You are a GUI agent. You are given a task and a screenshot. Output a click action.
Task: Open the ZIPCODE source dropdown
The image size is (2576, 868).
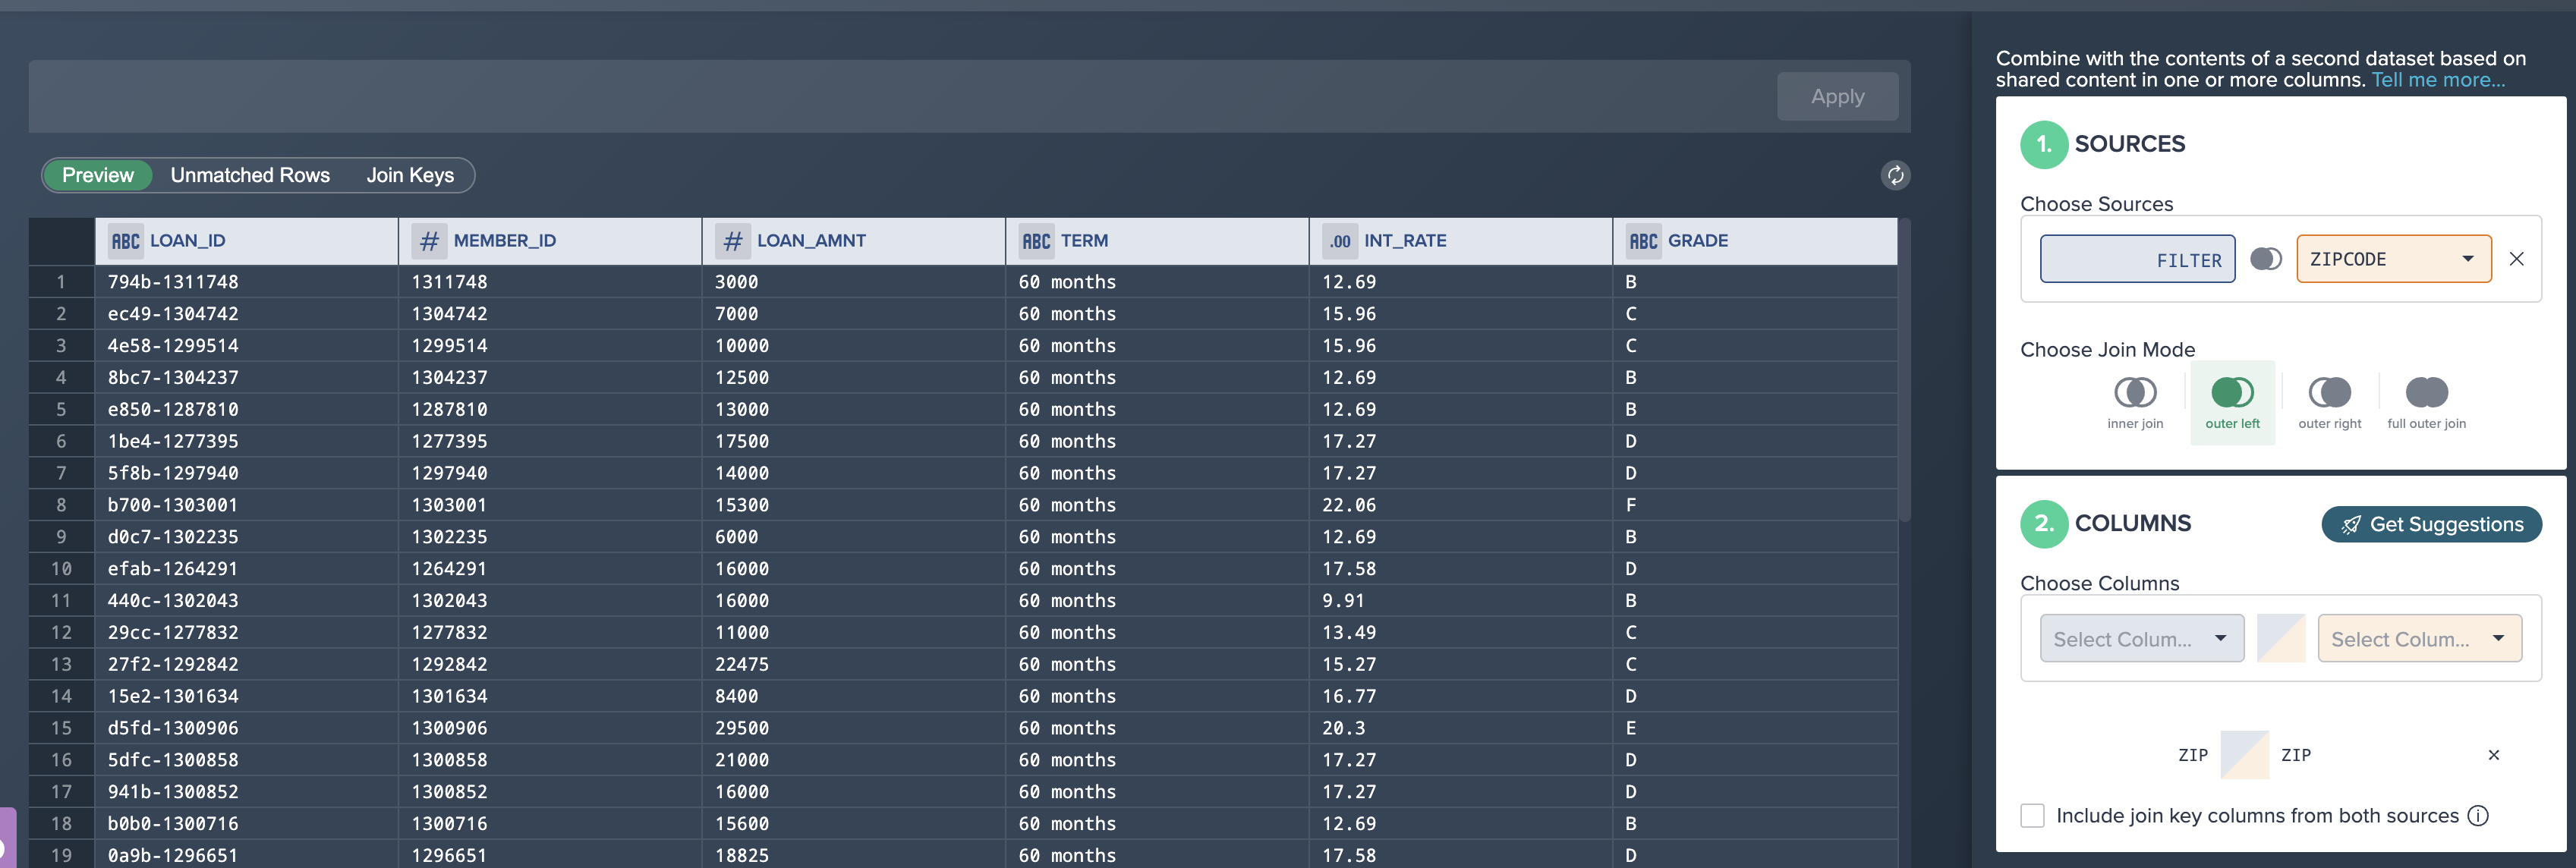pyautogui.click(x=2393, y=259)
